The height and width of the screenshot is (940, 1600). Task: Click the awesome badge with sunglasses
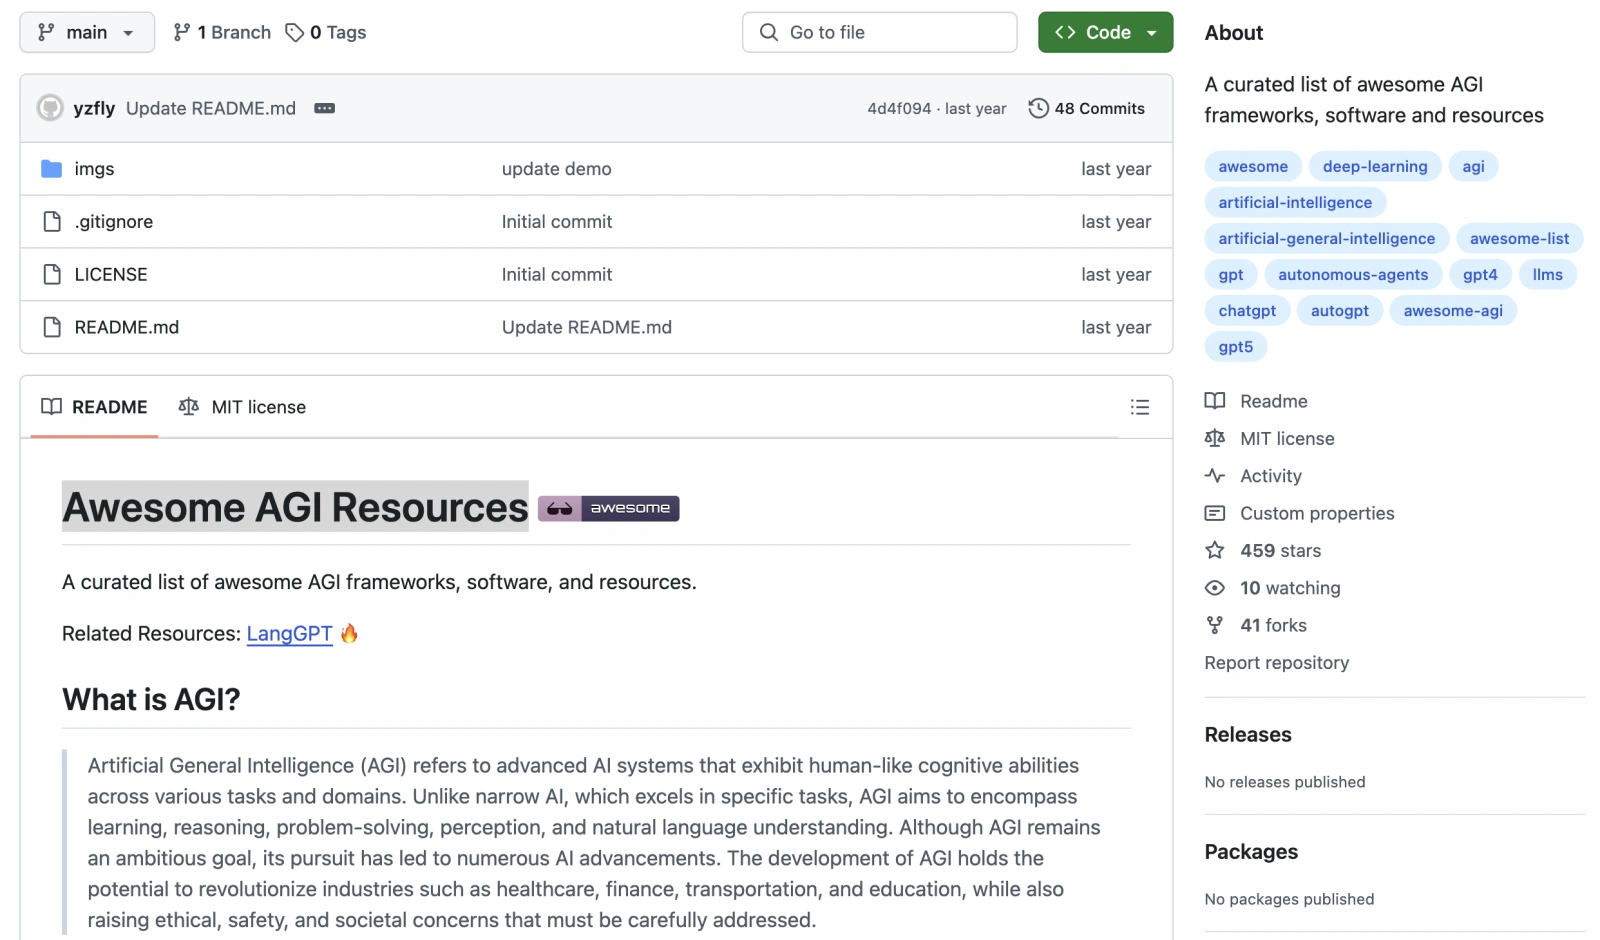point(608,508)
